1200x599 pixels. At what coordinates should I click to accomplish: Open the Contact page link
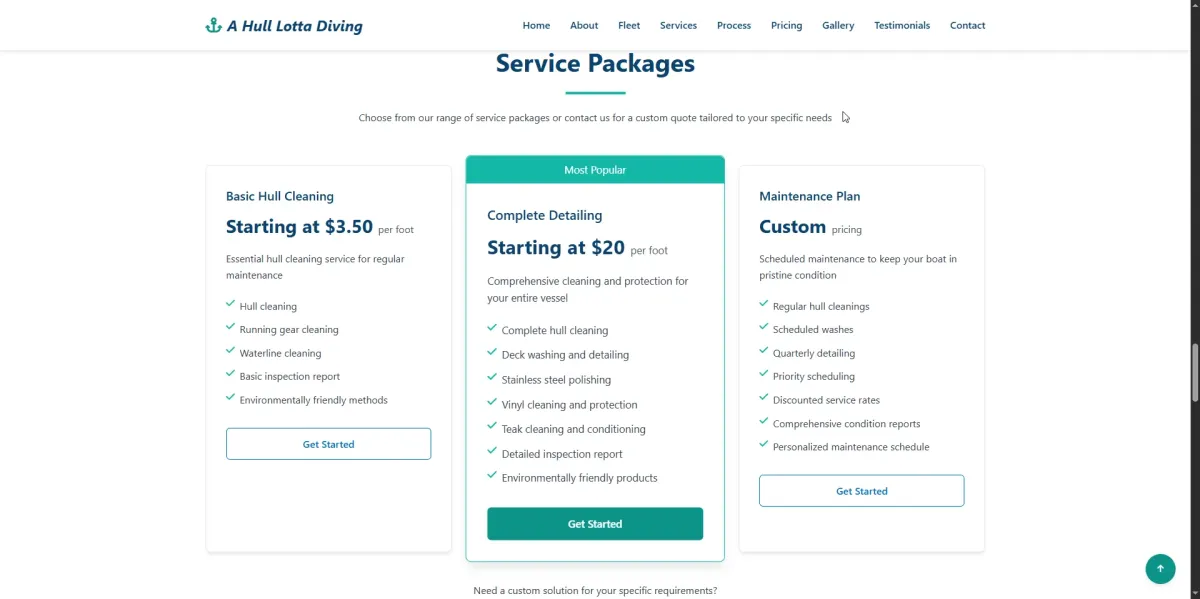tap(967, 26)
